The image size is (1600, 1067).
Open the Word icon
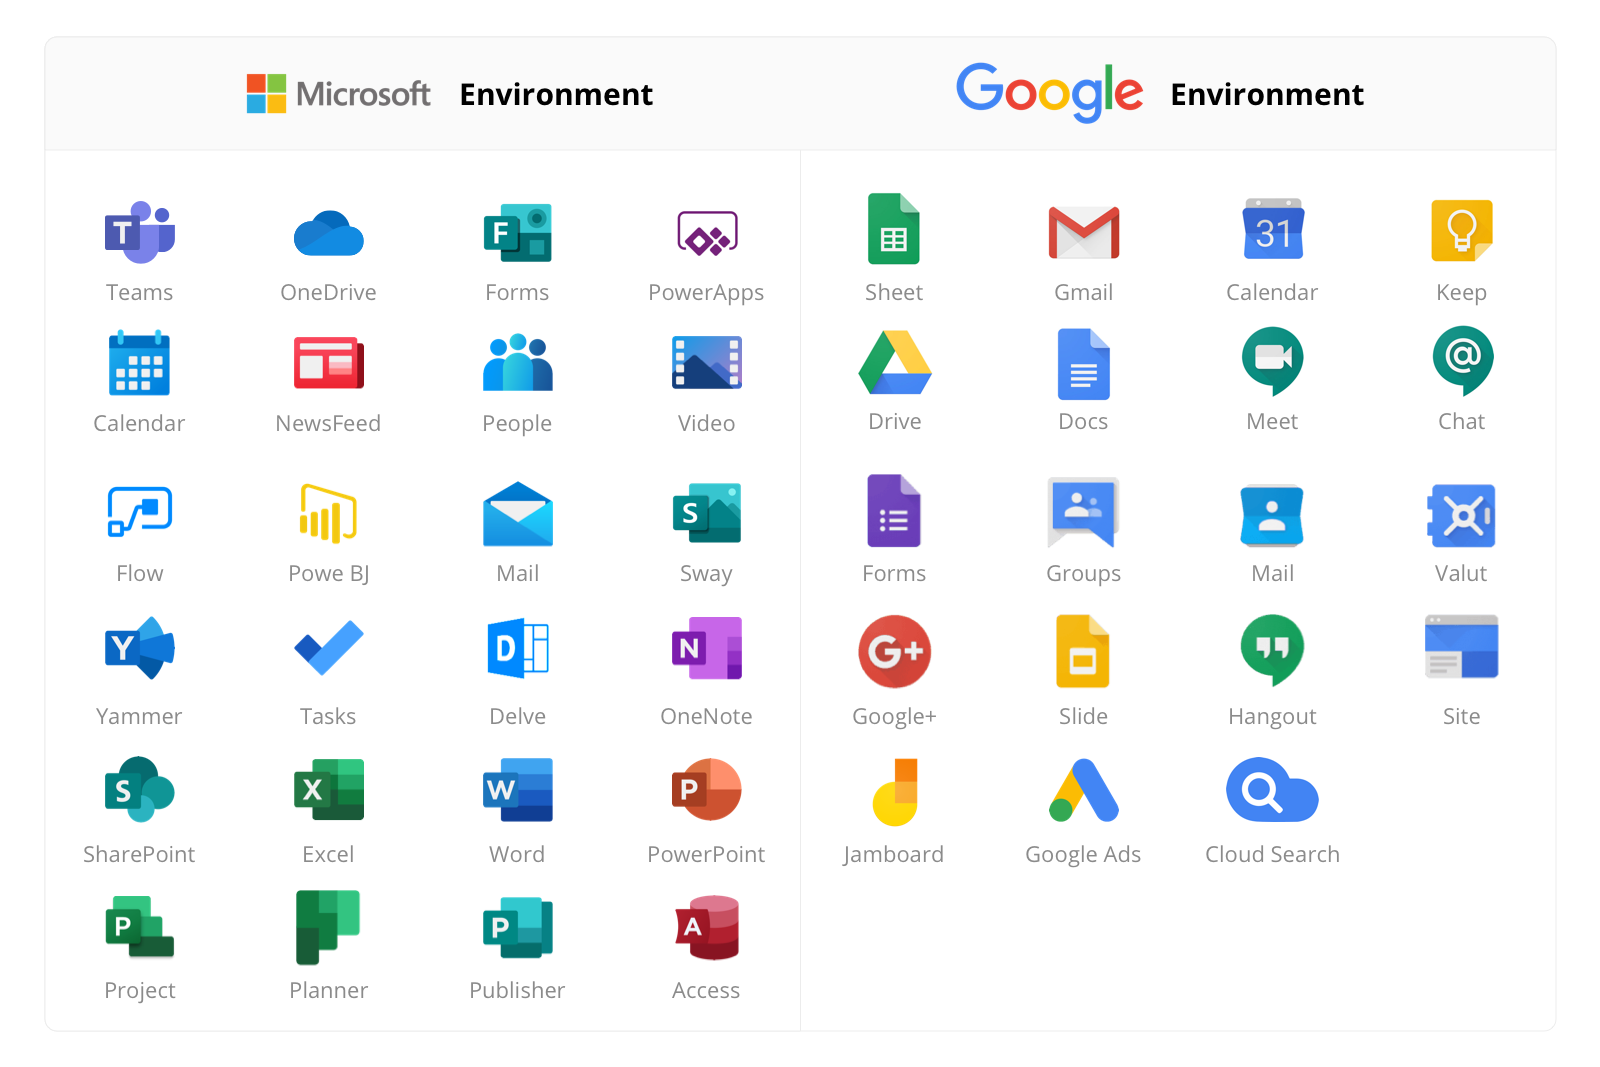tap(518, 790)
